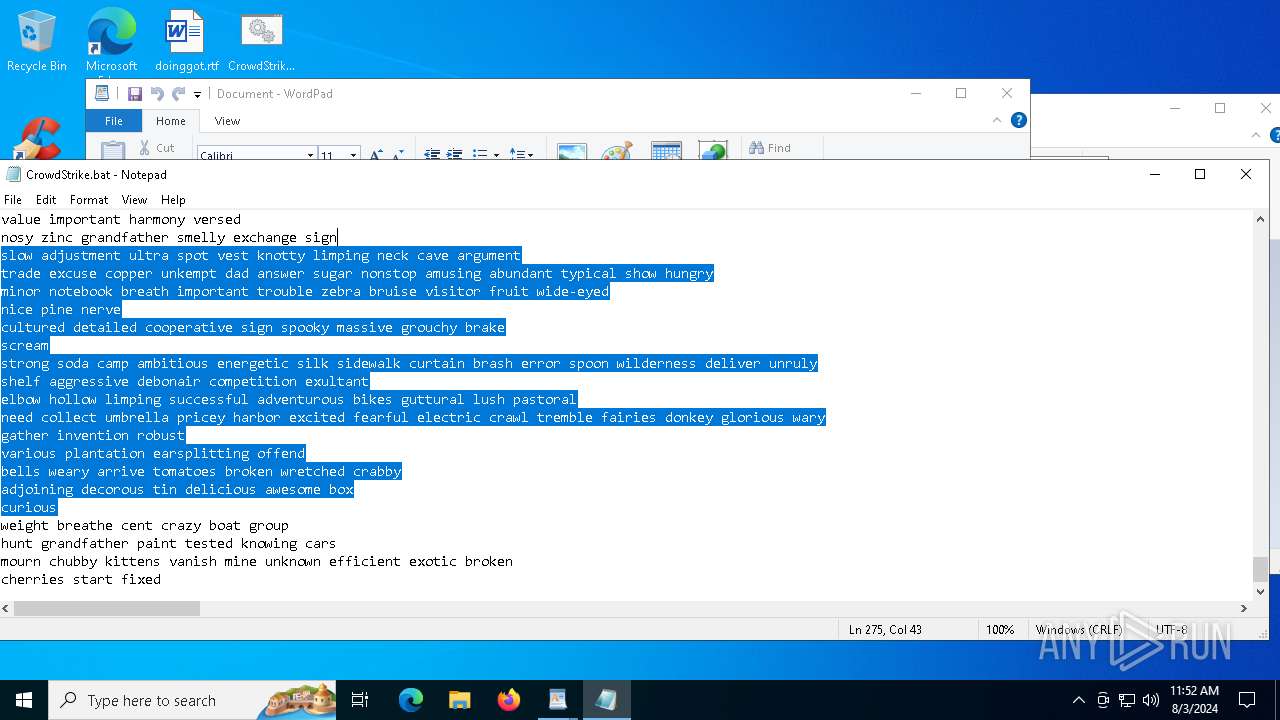Click the line 'value important harmony versed'
This screenshot has height=720, width=1280.
click(121, 219)
